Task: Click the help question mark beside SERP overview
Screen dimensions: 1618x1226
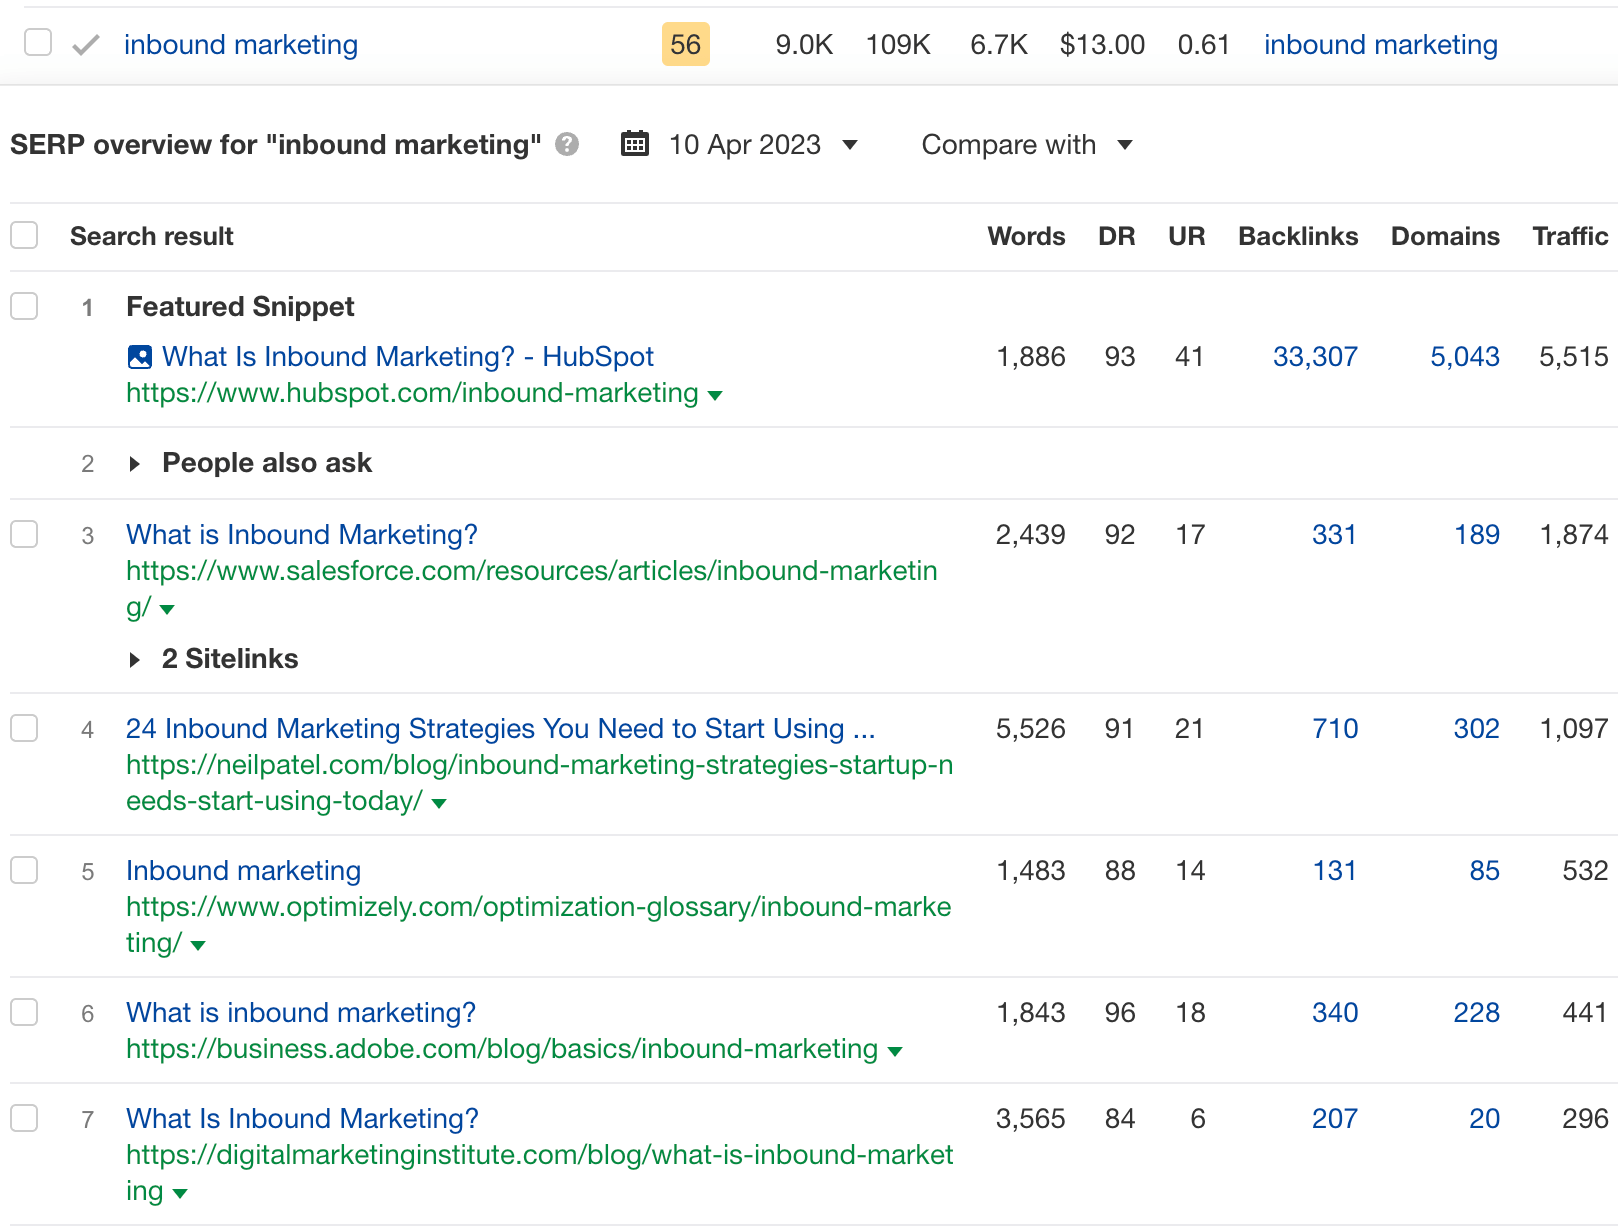Action: tap(566, 144)
